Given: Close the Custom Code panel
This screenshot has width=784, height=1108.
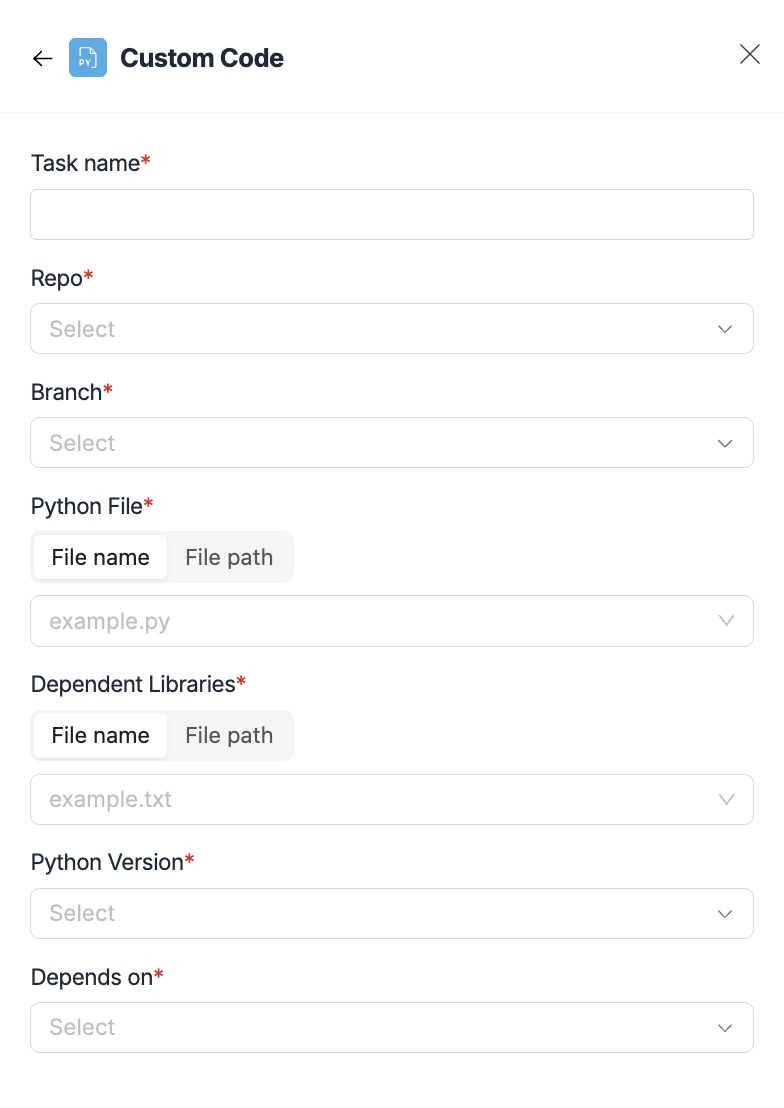Looking at the screenshot, I should coord(750,54).
